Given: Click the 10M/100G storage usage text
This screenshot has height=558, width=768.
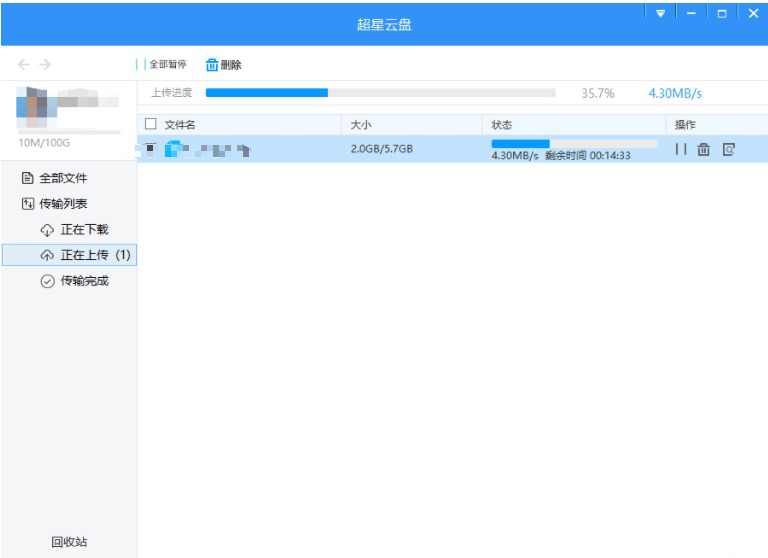Looking at the screenshot, I should (x=44, y=143).
